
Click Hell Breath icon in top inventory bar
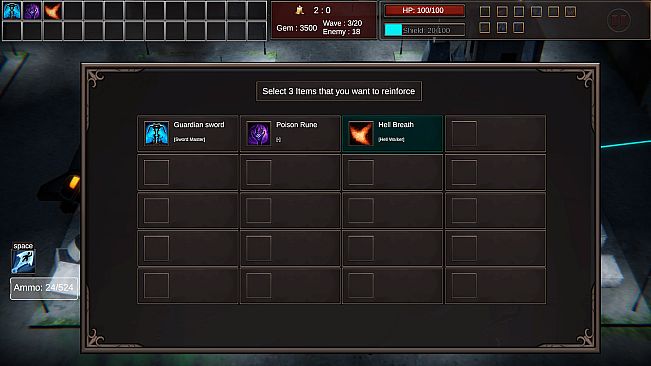53,10
